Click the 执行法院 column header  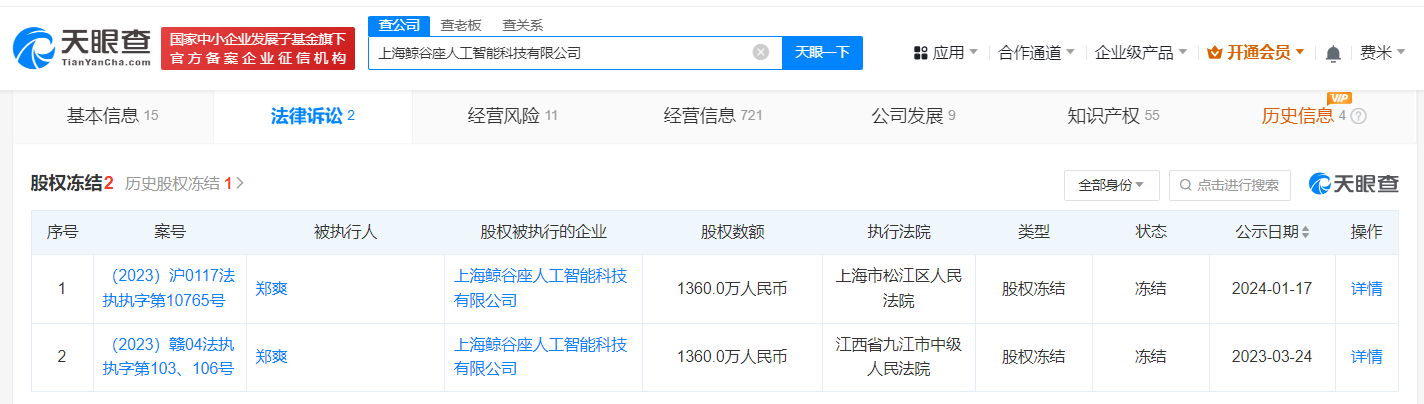tap(899, 232)
